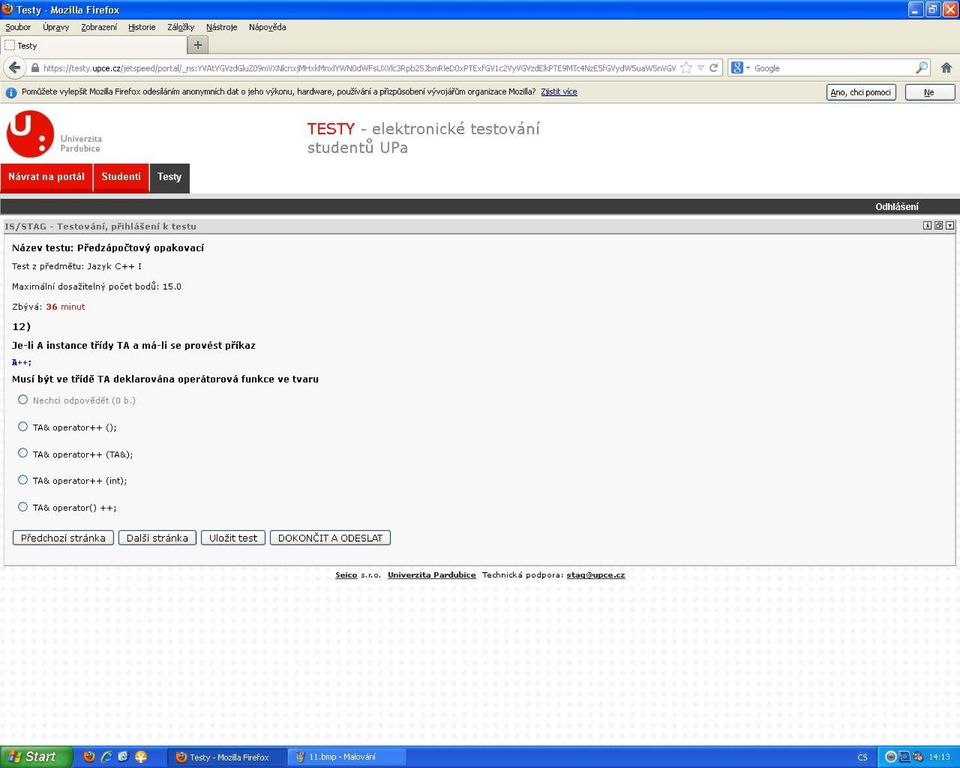
Task: Open the Záložky menu
Action: point(181,27)
